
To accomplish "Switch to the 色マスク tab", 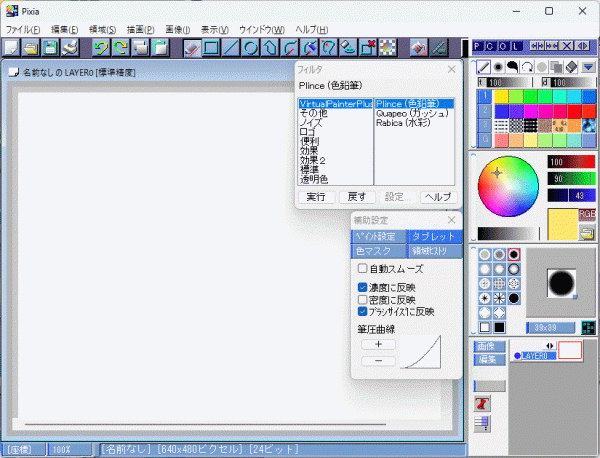I will point(378,251).
